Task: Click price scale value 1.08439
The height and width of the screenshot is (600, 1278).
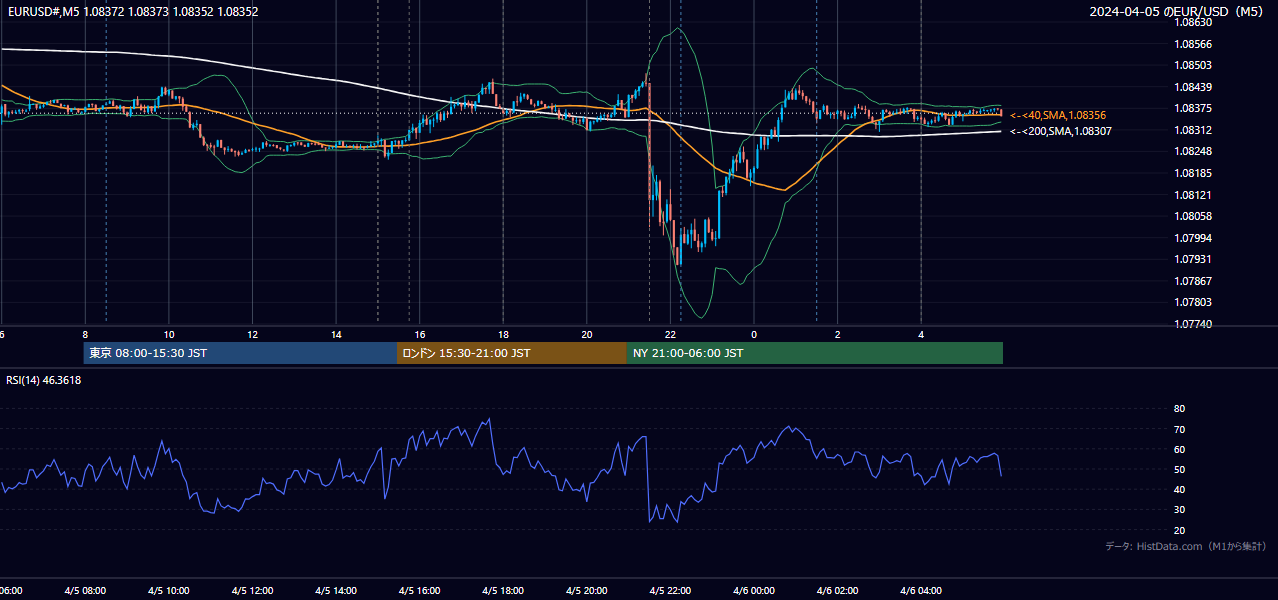Action: coord(1191,87)
